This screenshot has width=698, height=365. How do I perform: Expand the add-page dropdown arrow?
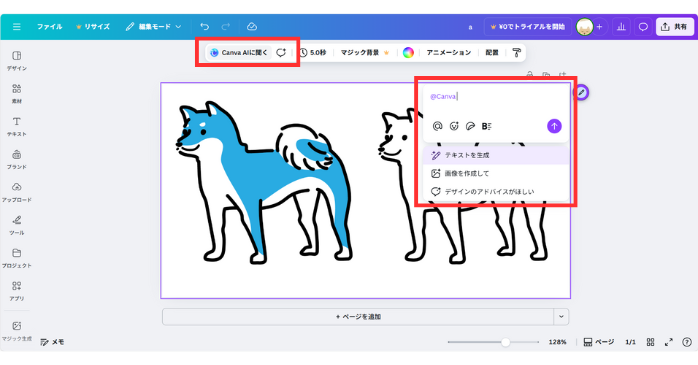561,317
